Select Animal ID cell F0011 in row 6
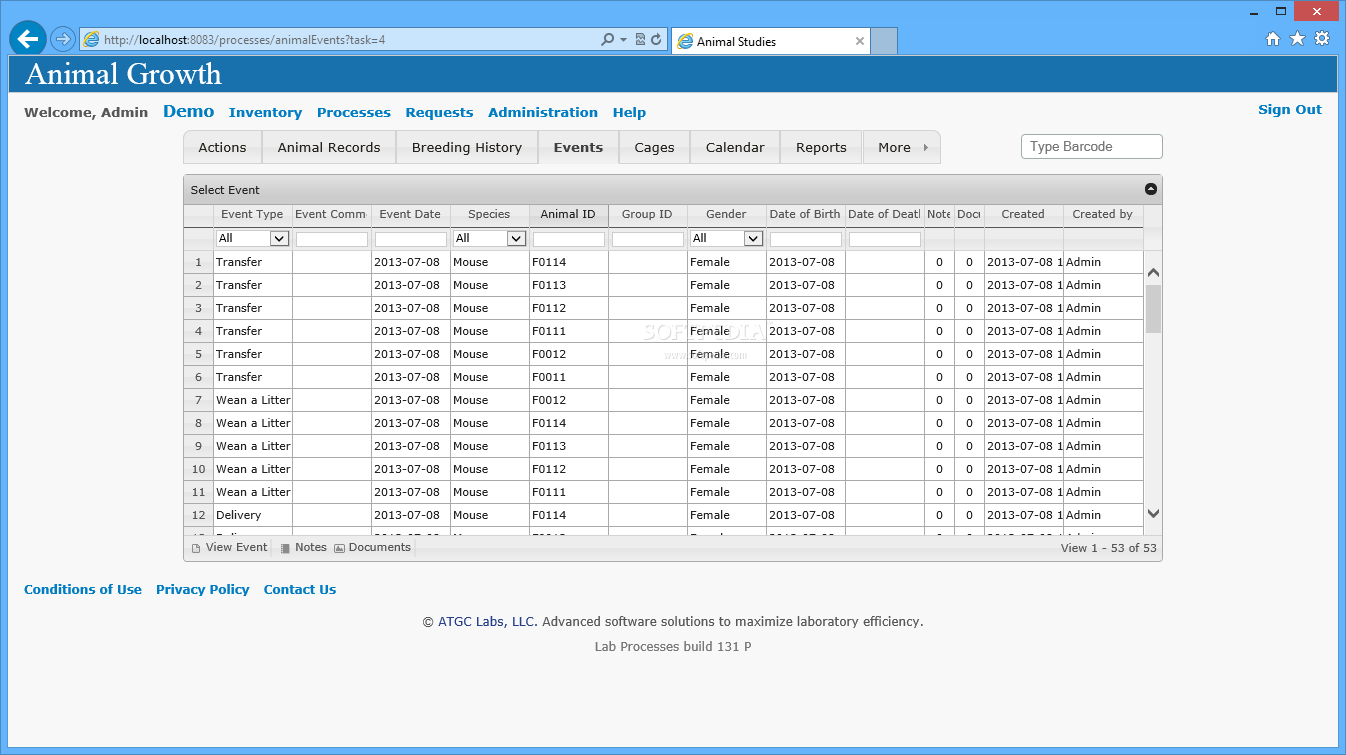This screenshot has width=1346, height=755. 569,377
